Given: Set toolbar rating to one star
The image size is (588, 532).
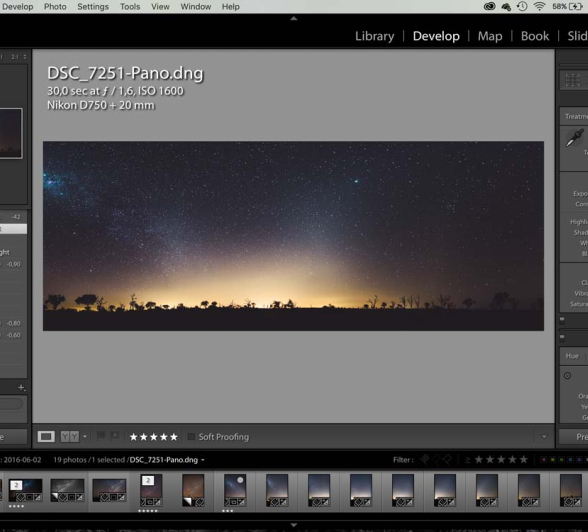Looking at the screenshot, I should [134, 437].
